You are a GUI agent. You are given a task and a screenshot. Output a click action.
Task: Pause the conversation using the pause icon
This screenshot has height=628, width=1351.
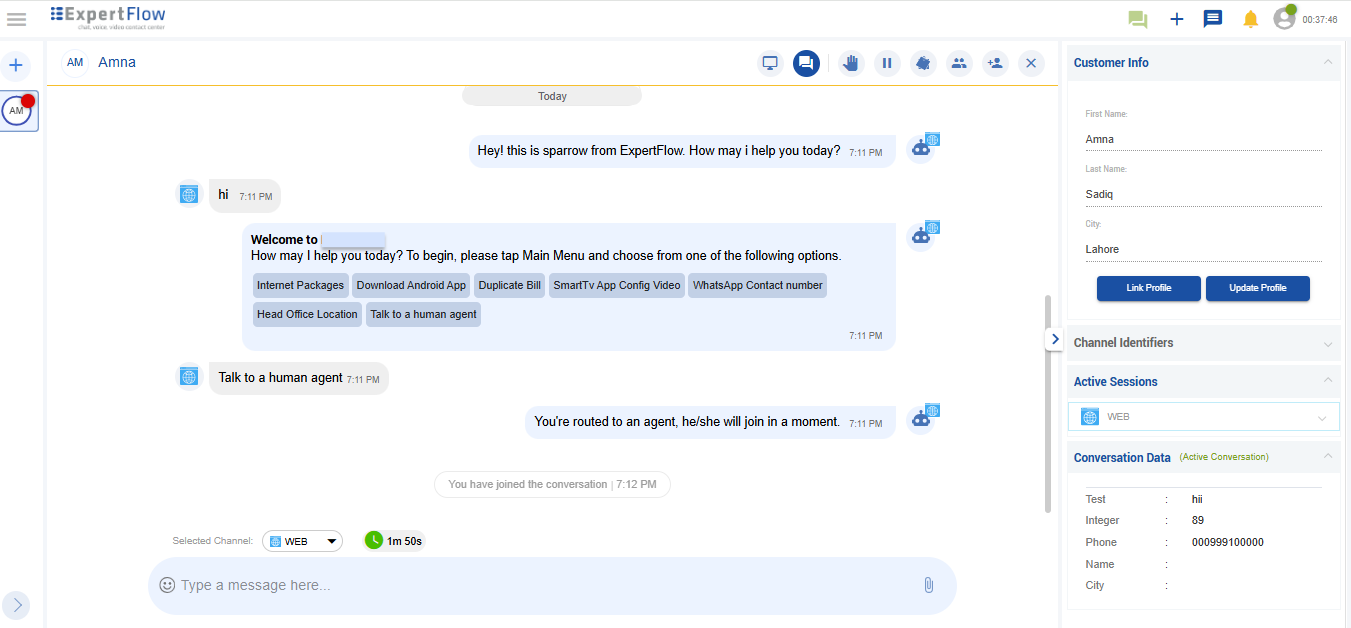point(887,62)
